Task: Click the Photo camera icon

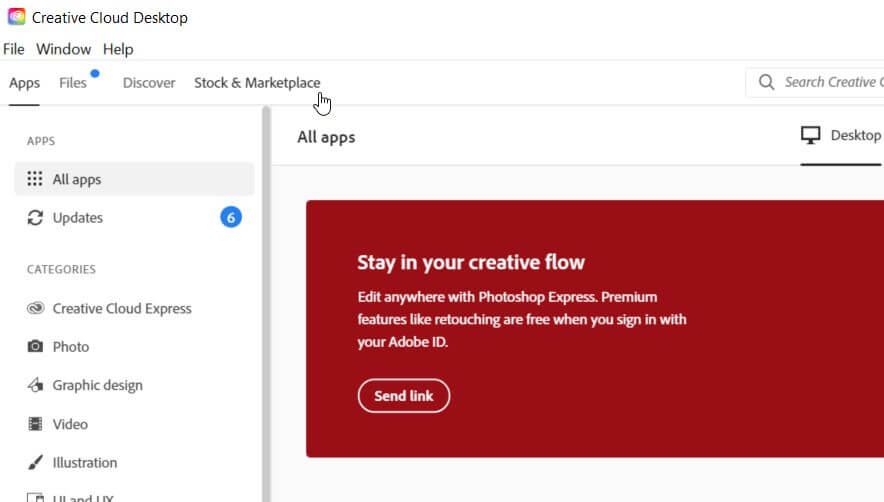Action: [x=35, y=347]
